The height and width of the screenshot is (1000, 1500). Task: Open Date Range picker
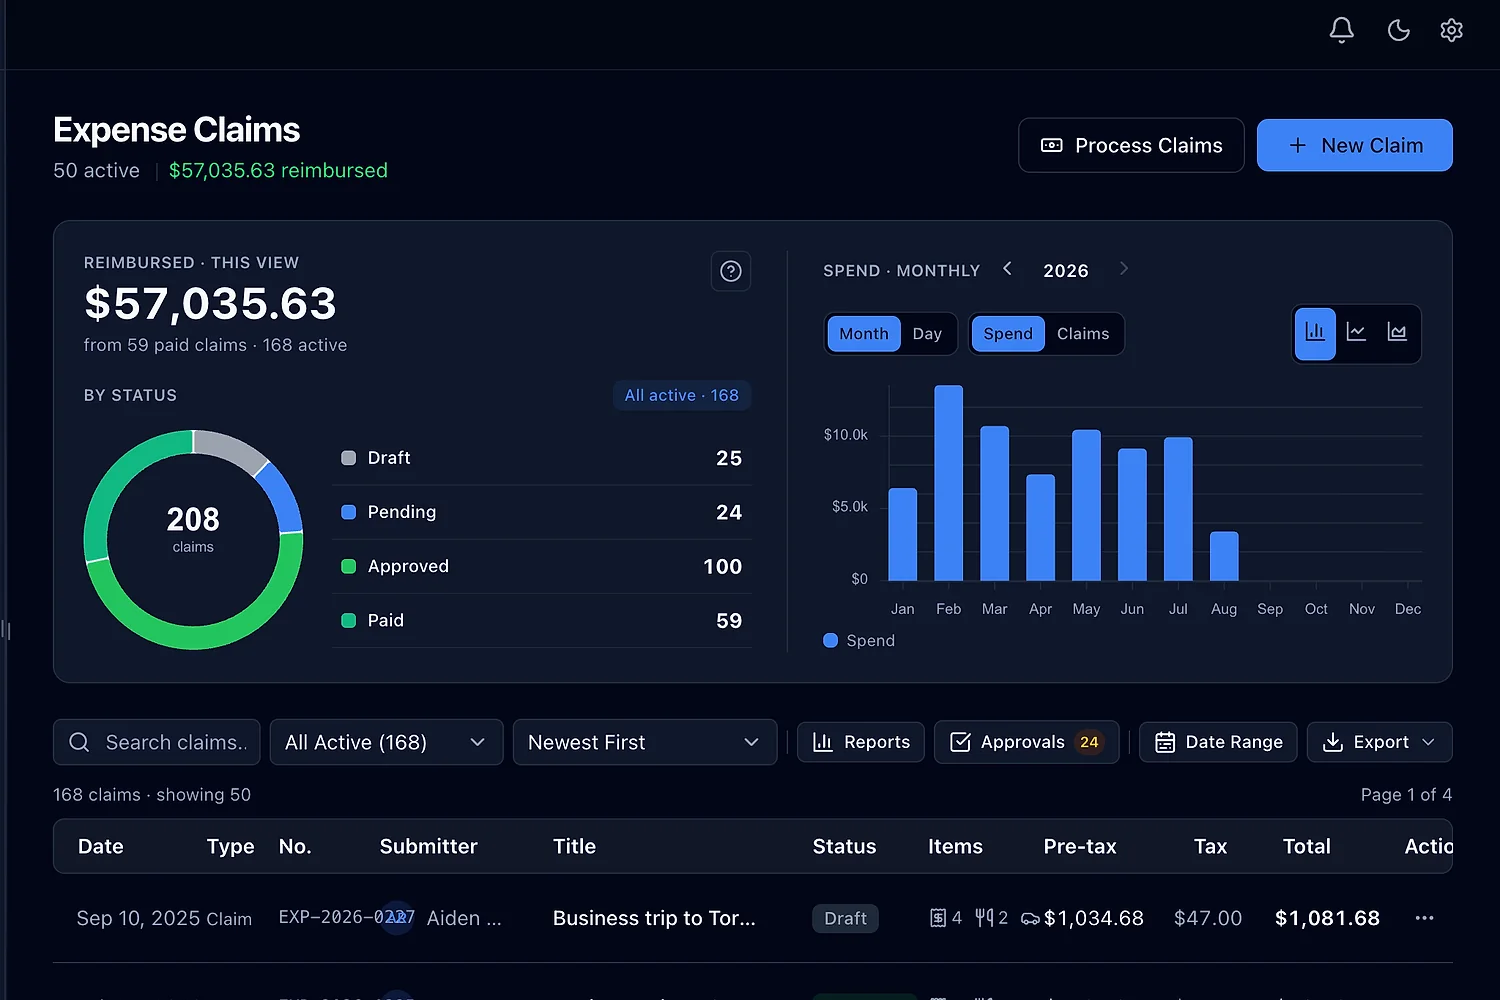tap(1218, 742)
